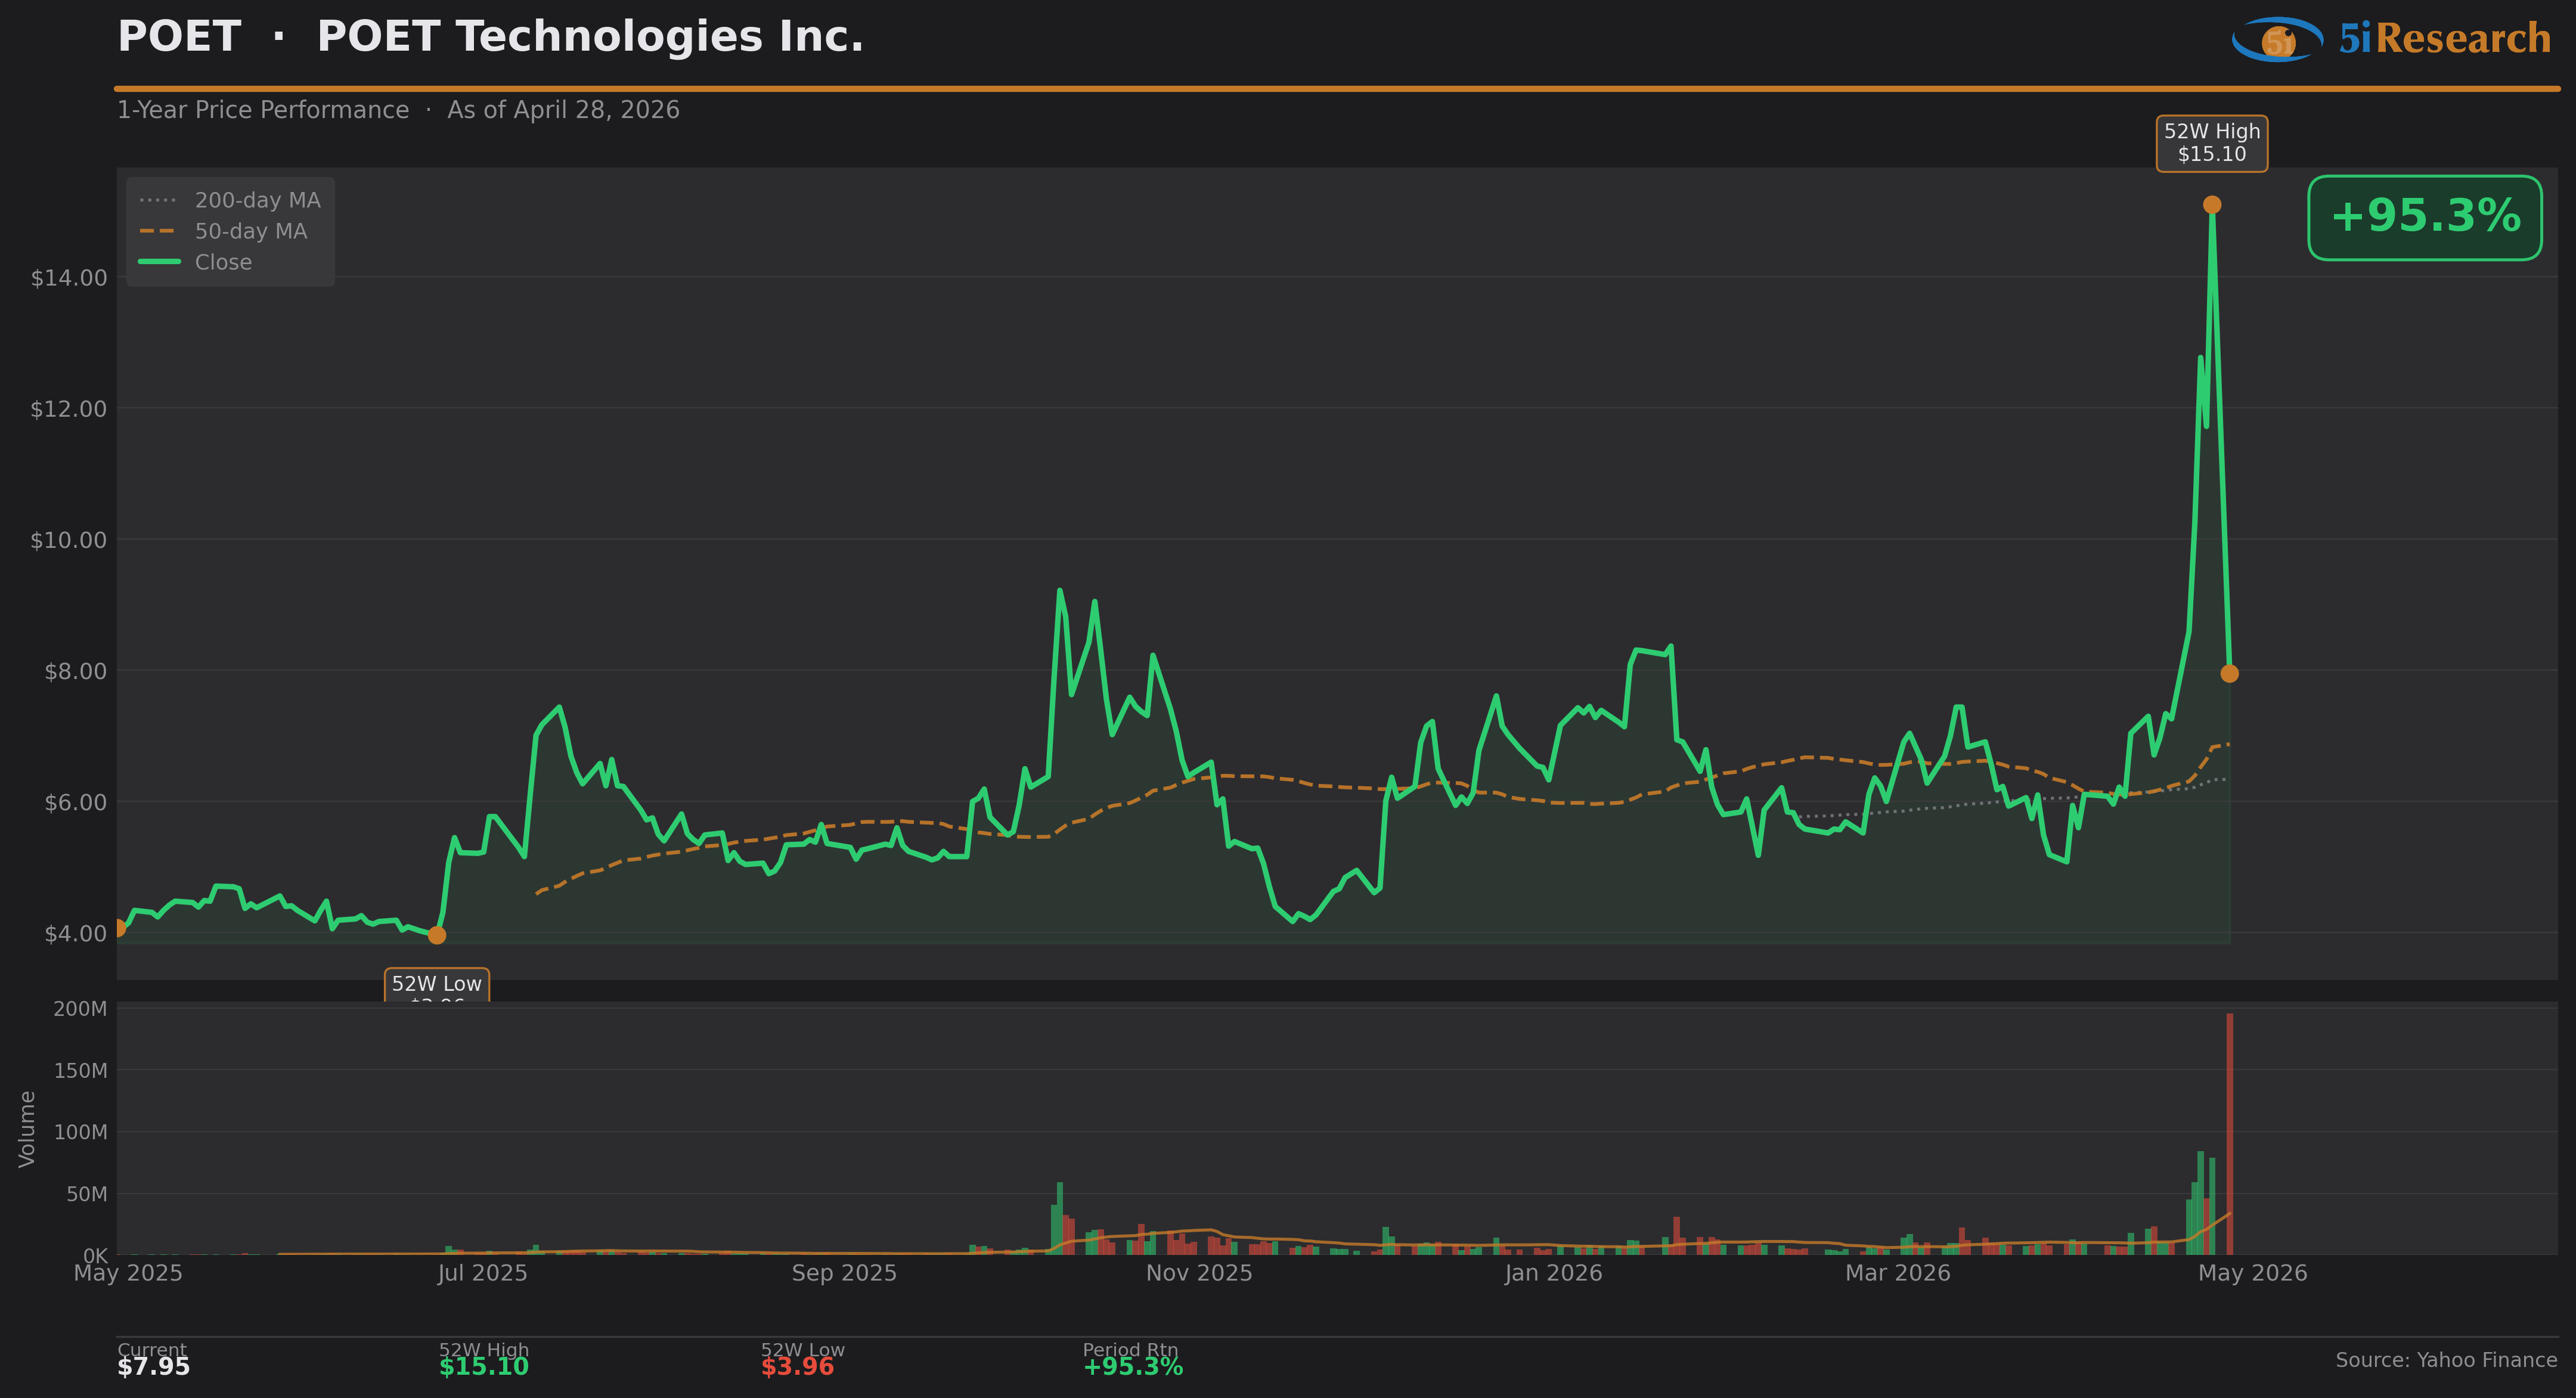This screenshot has width=2576, height=1398.
Task: Click the red $3.96 footer value
Action: click(x=797, y=1367)
